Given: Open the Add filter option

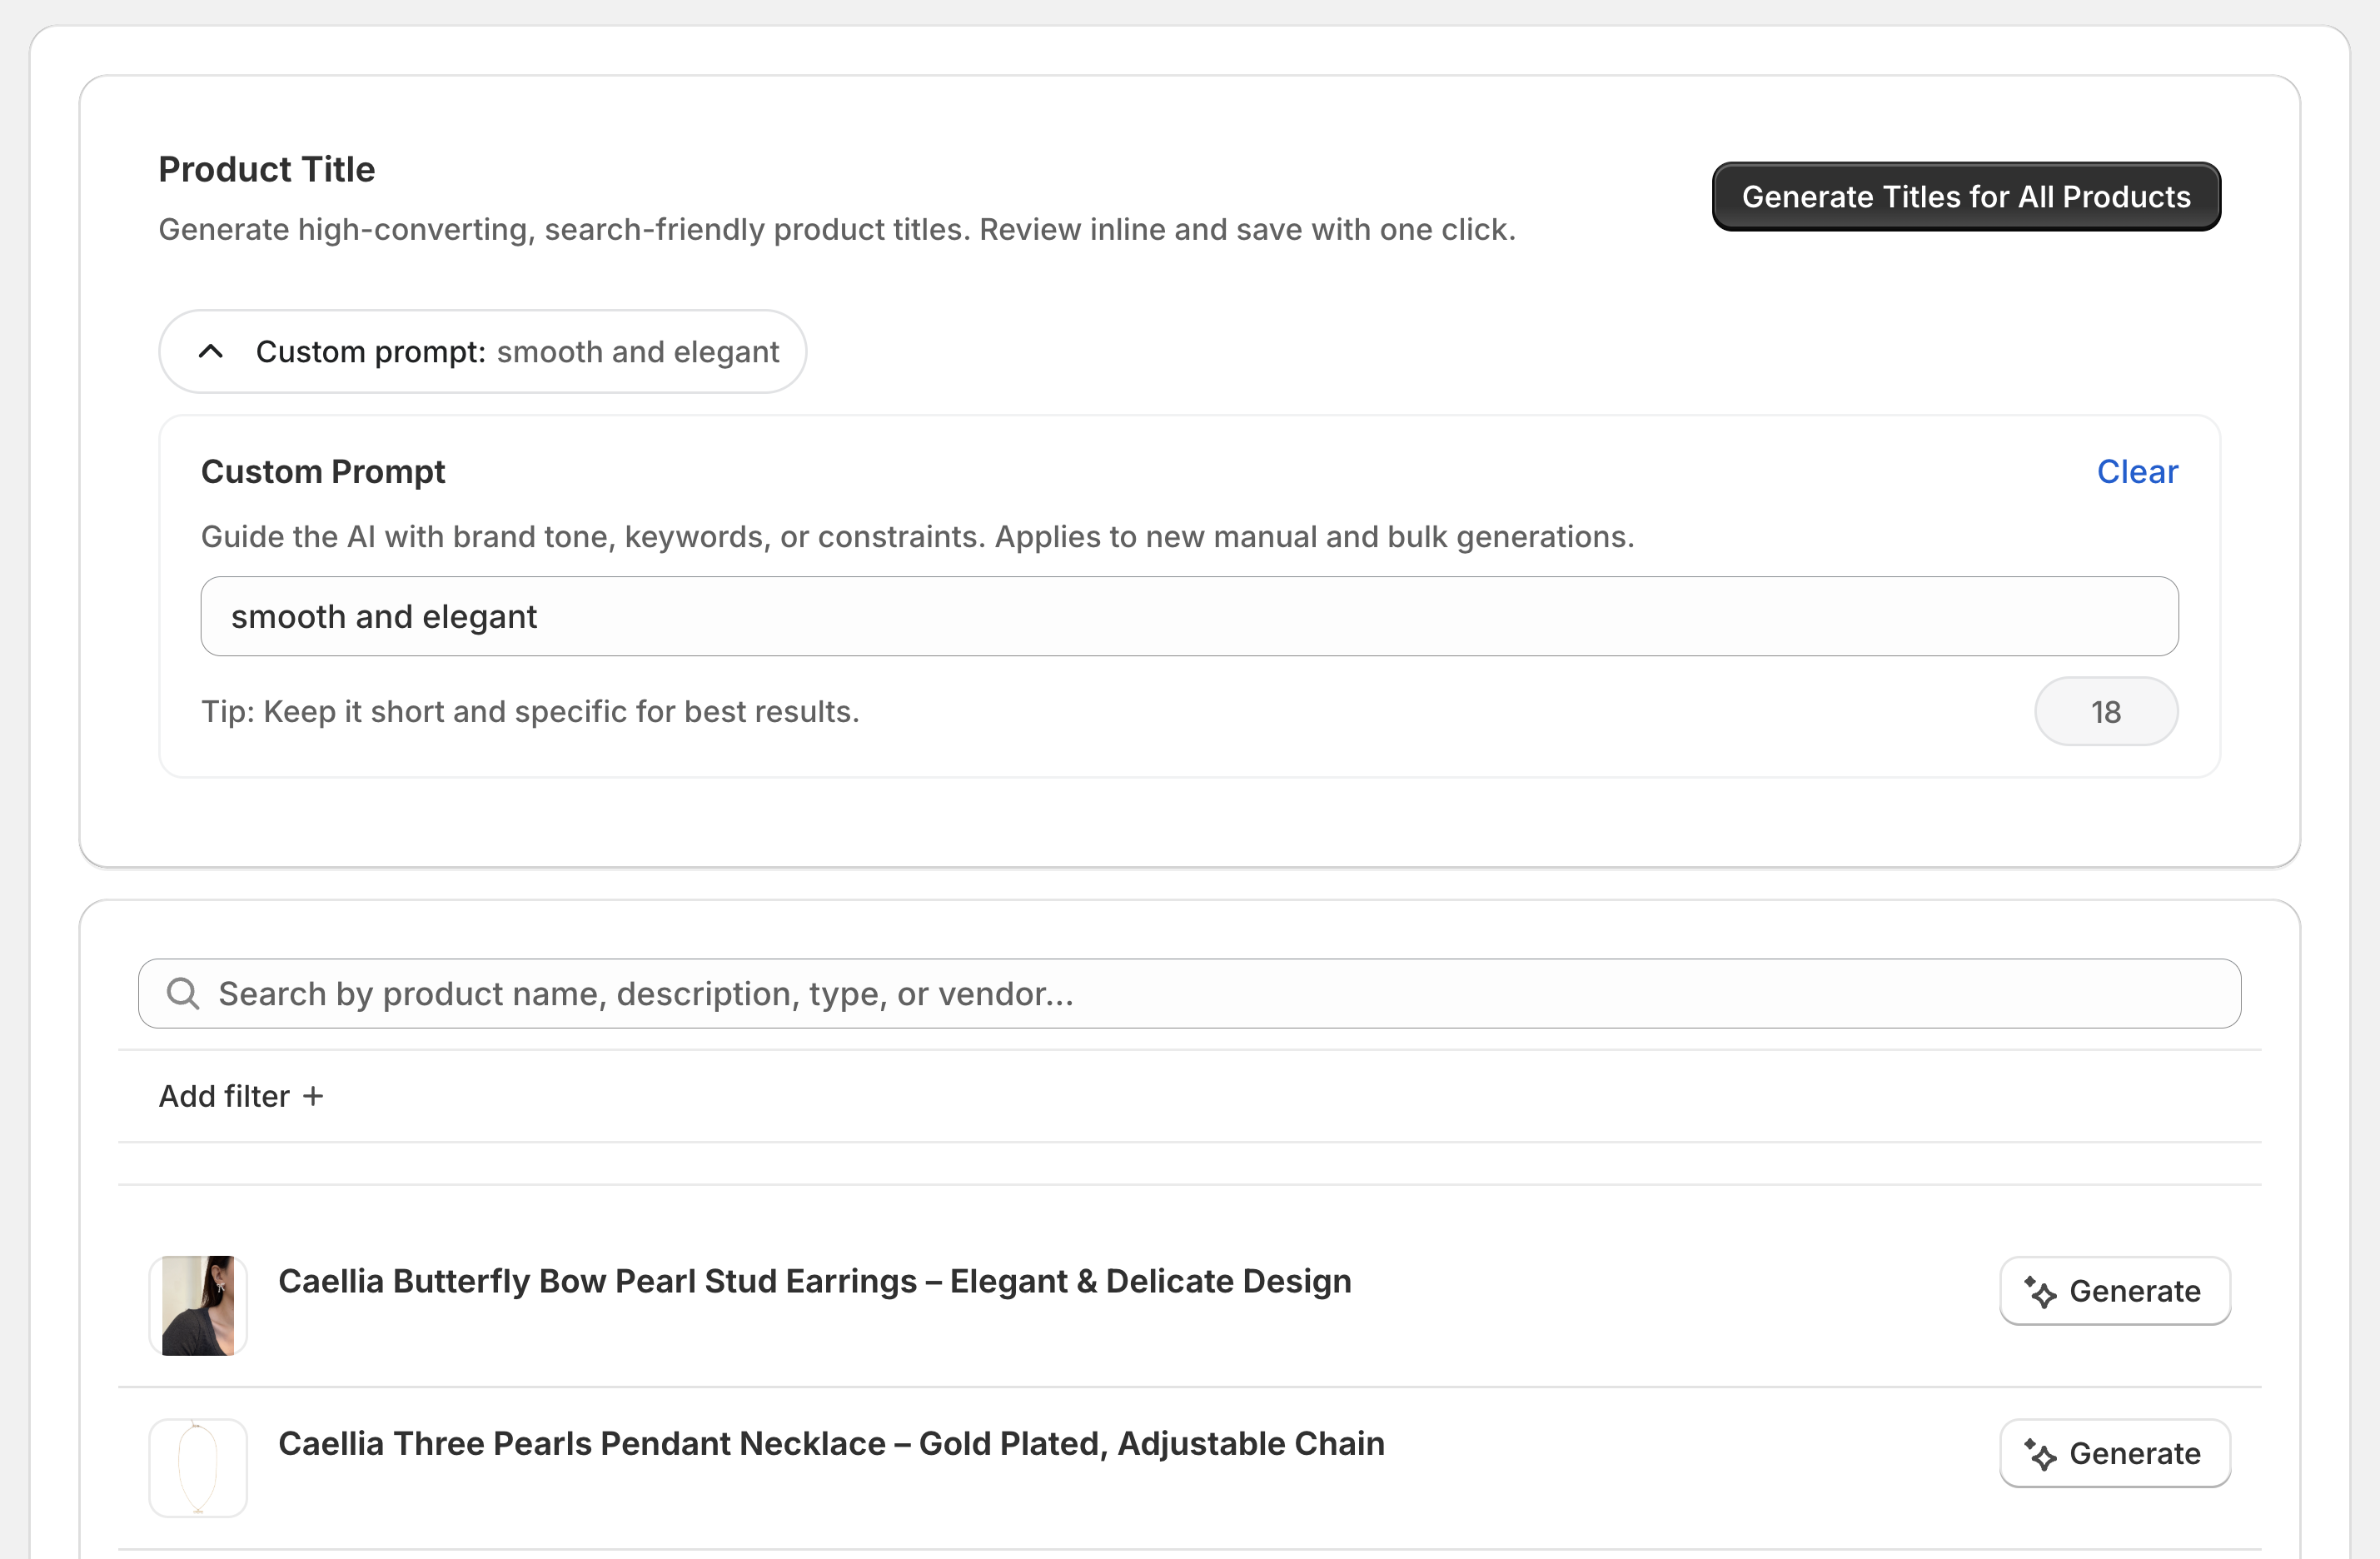Looking at the screenshot, I should [x=241, y=1096].
